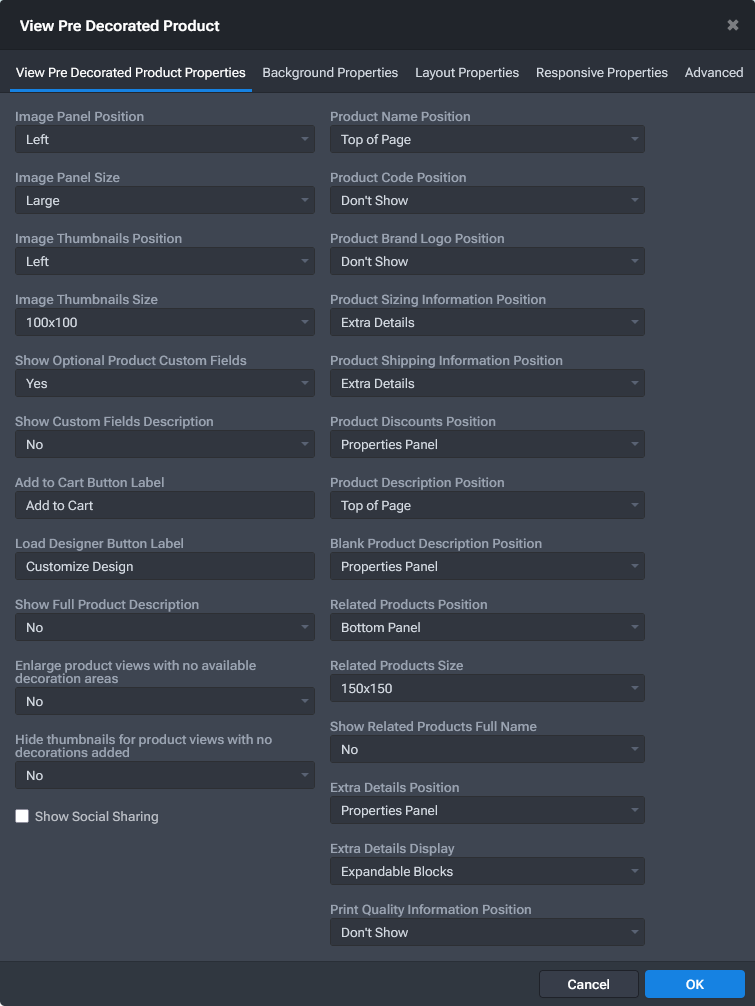Viewport: 755px width, 1006px height.
Task: Enable Show Social Sharing
Action: pyautogui.click(x=22, y=816)
